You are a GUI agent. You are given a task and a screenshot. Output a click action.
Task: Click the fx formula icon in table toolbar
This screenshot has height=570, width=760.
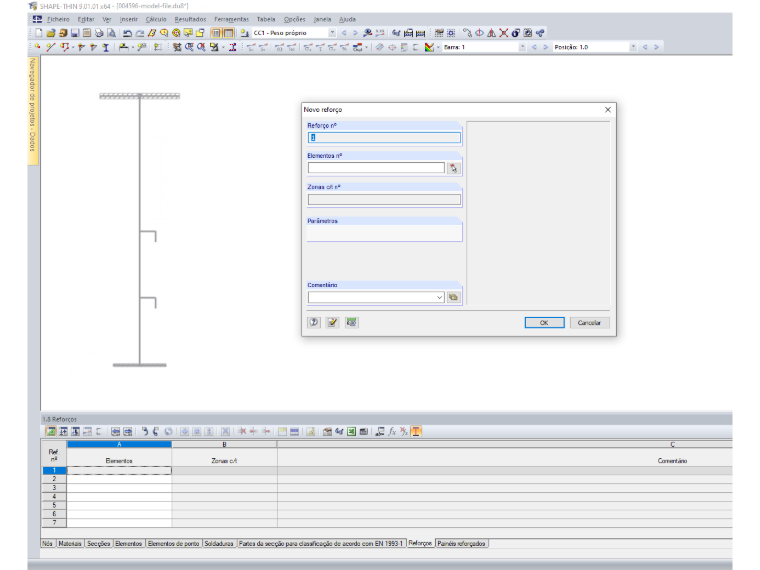[392, 431]
